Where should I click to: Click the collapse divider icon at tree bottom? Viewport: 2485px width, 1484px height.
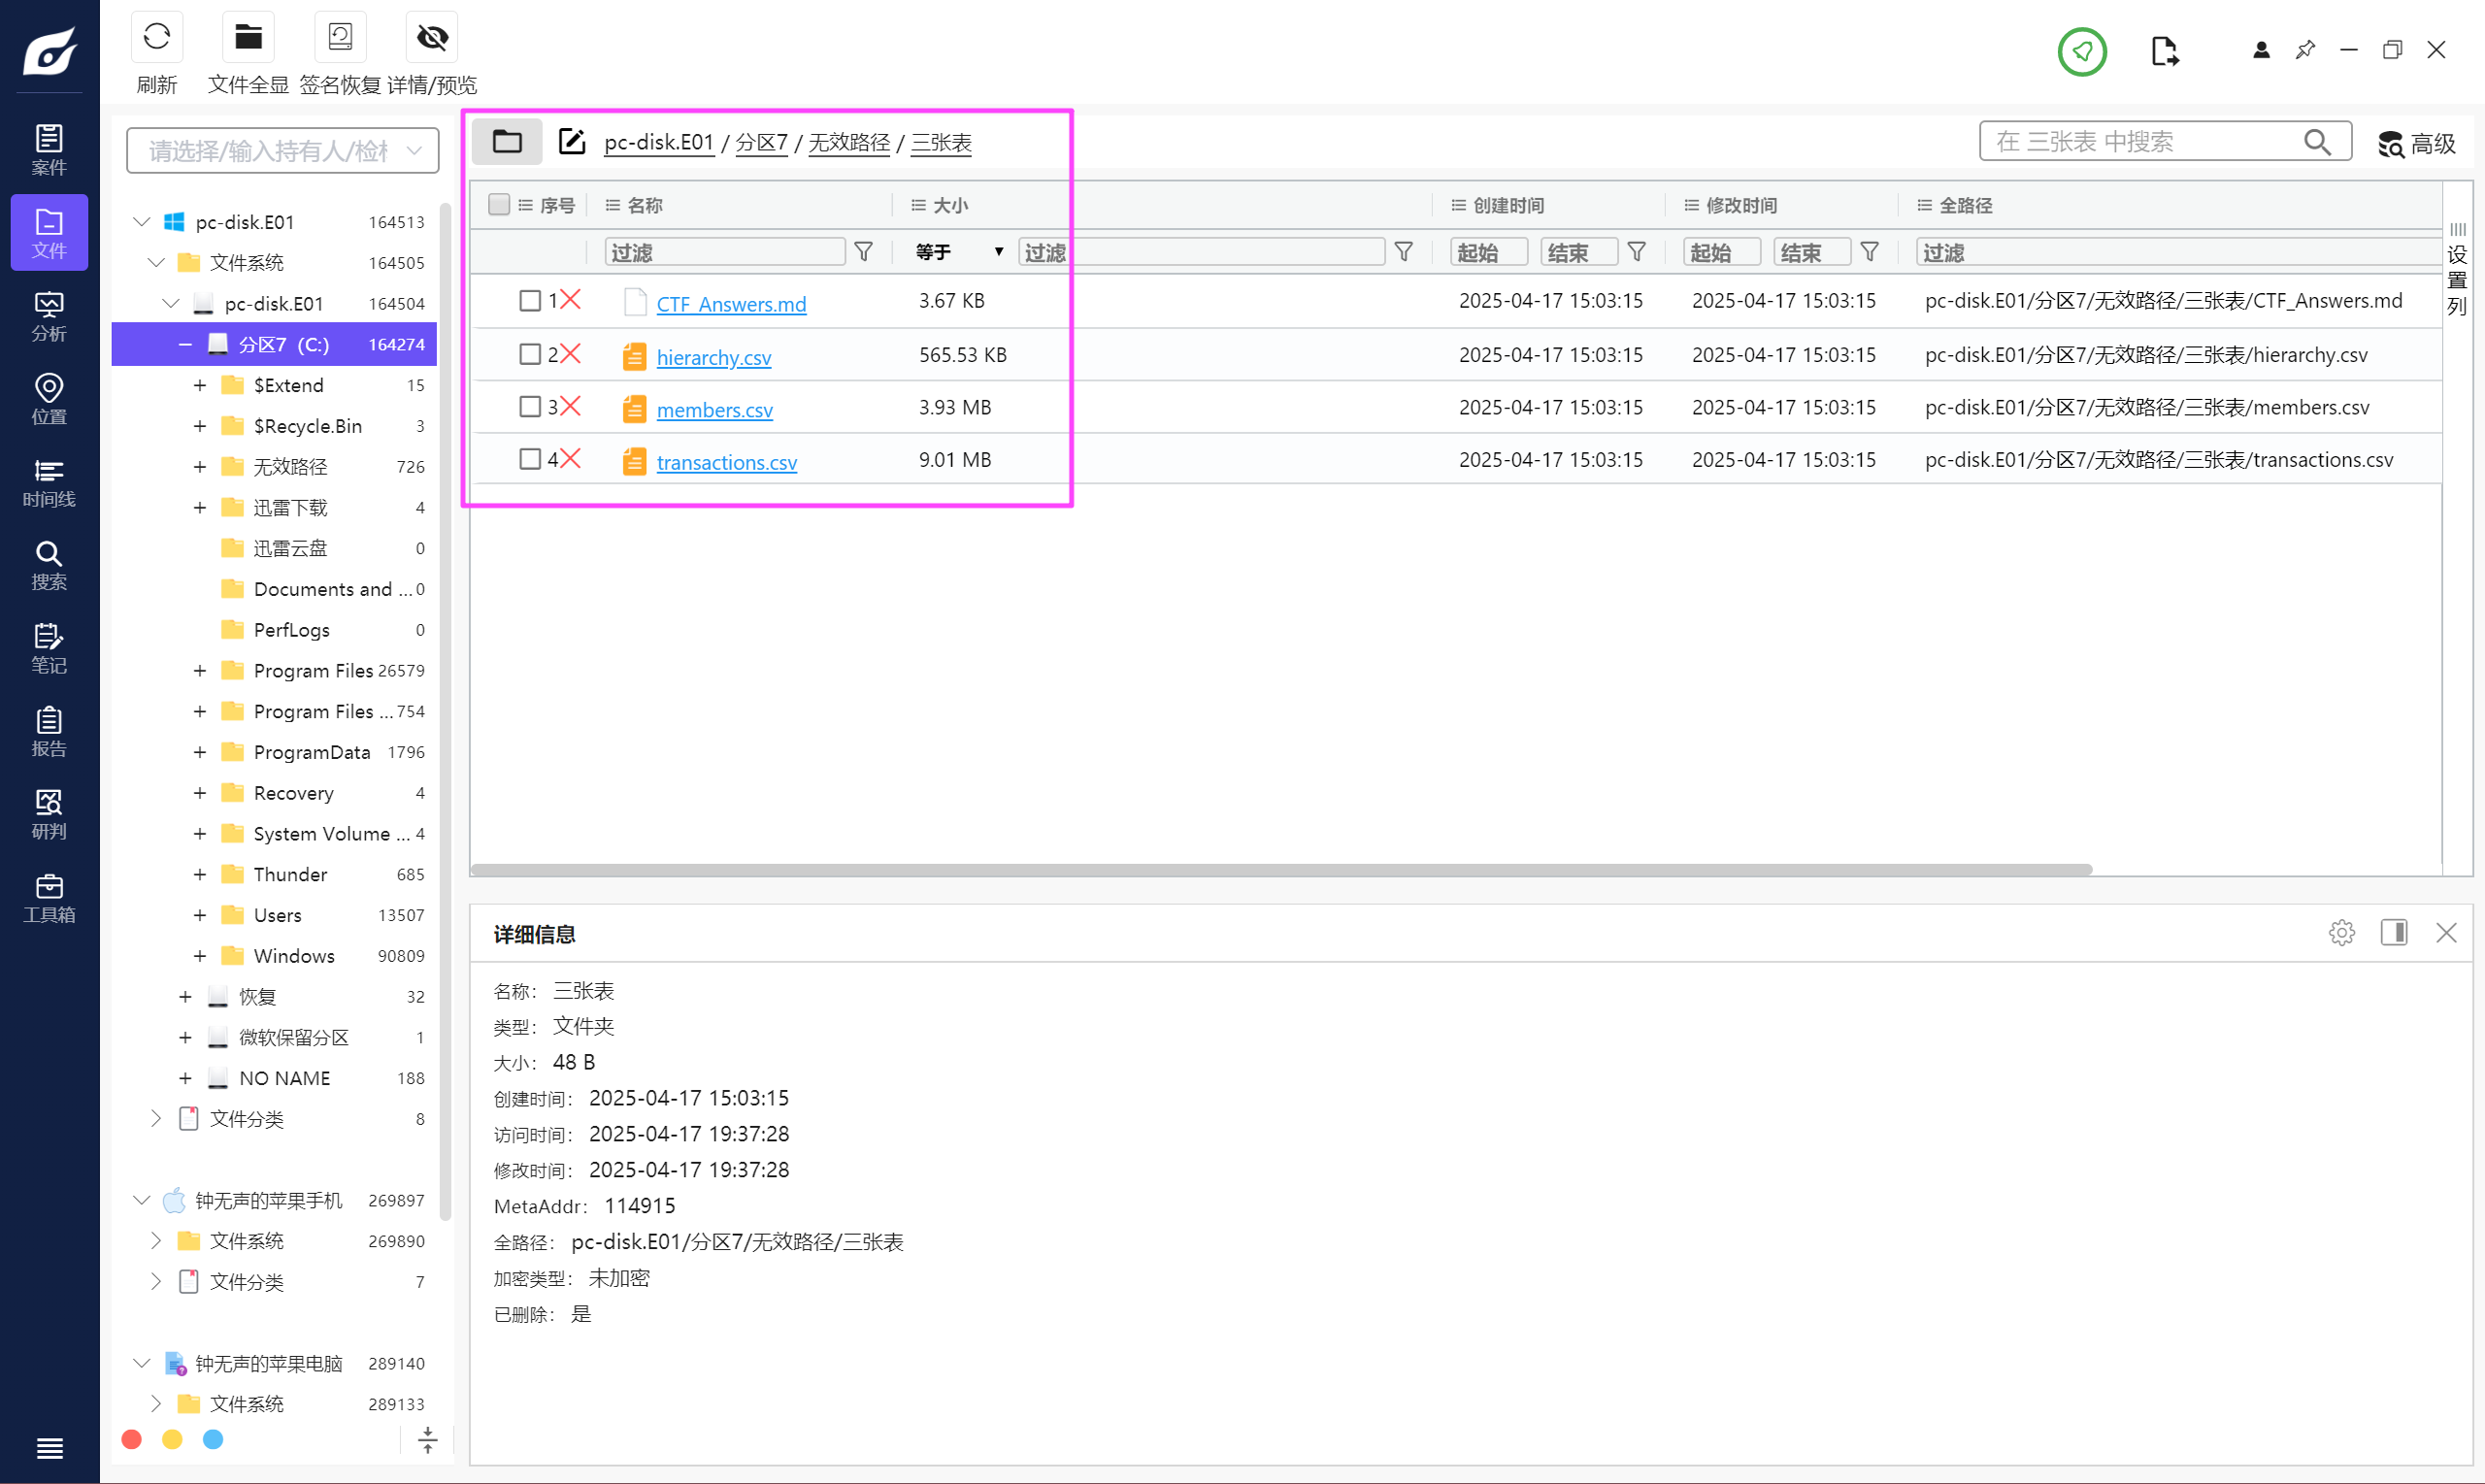[427, 1440]
